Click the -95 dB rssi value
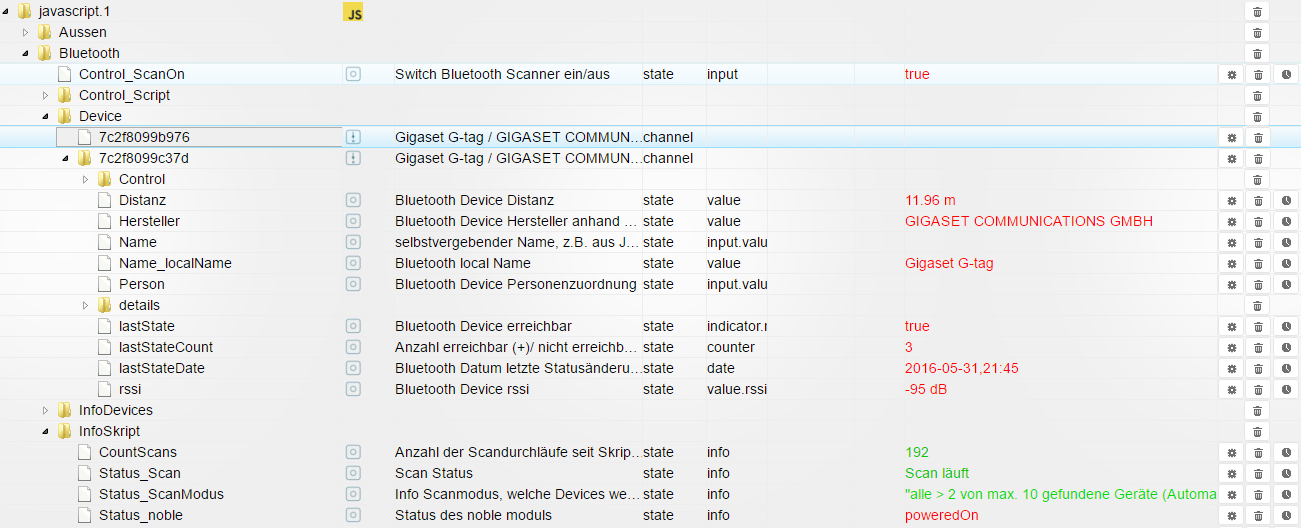This screenshot has width=1301, height=528. click(927, 389)
